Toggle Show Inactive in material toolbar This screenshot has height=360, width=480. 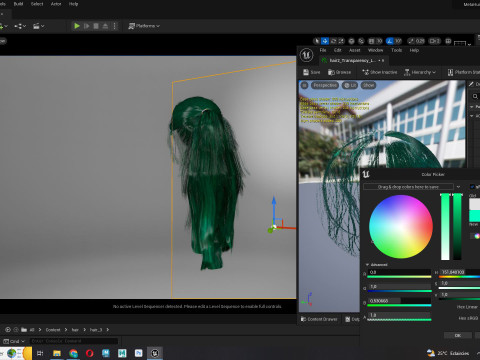point(380,72)
